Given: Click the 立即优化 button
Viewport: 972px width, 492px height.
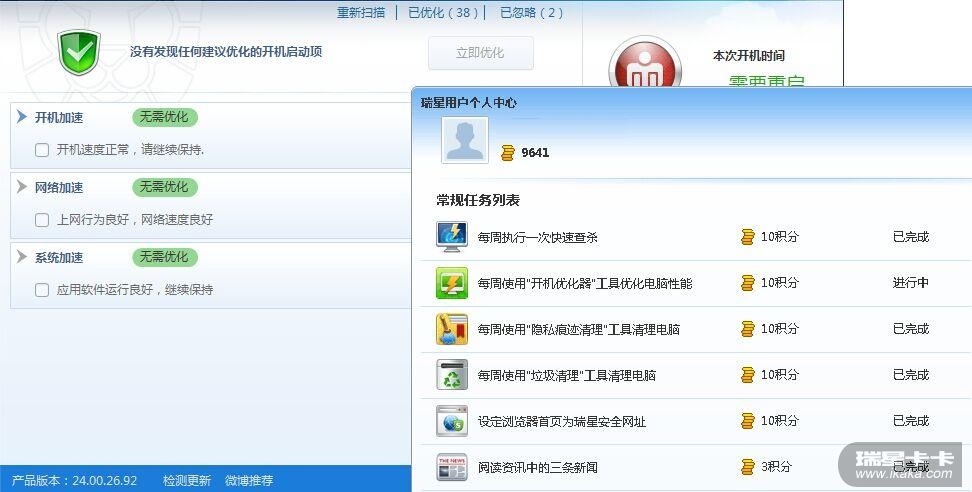Looking at the screenshot, I should pos(480,53).
